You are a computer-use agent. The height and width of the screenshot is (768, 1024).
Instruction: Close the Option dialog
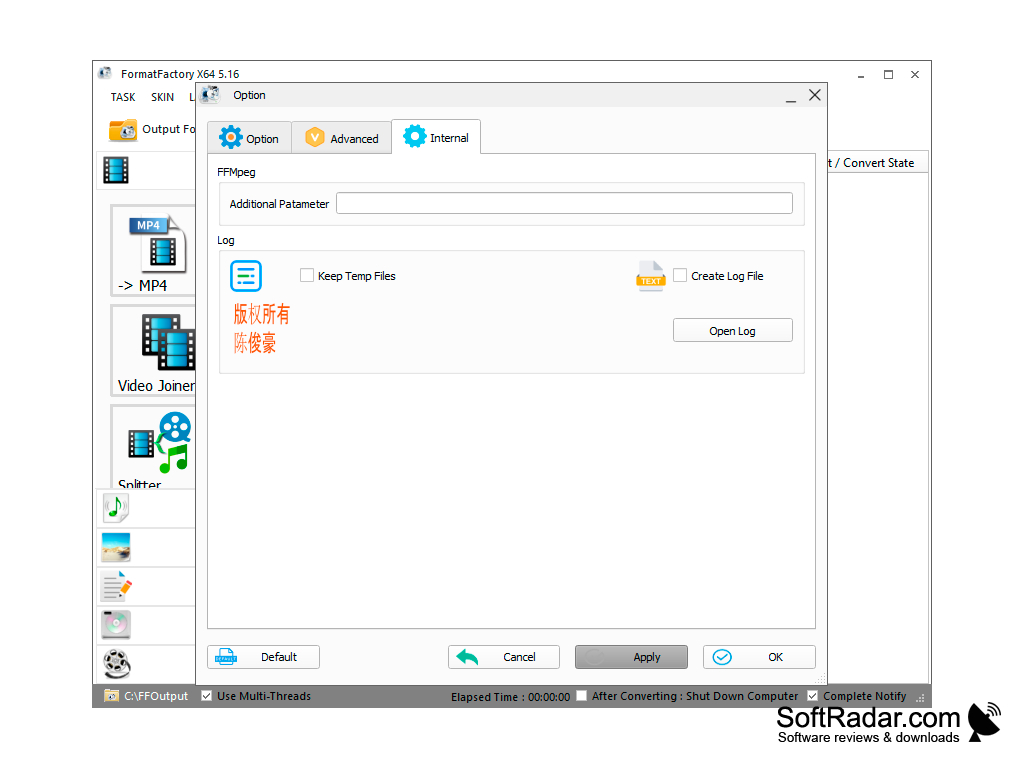pos(814,95)
